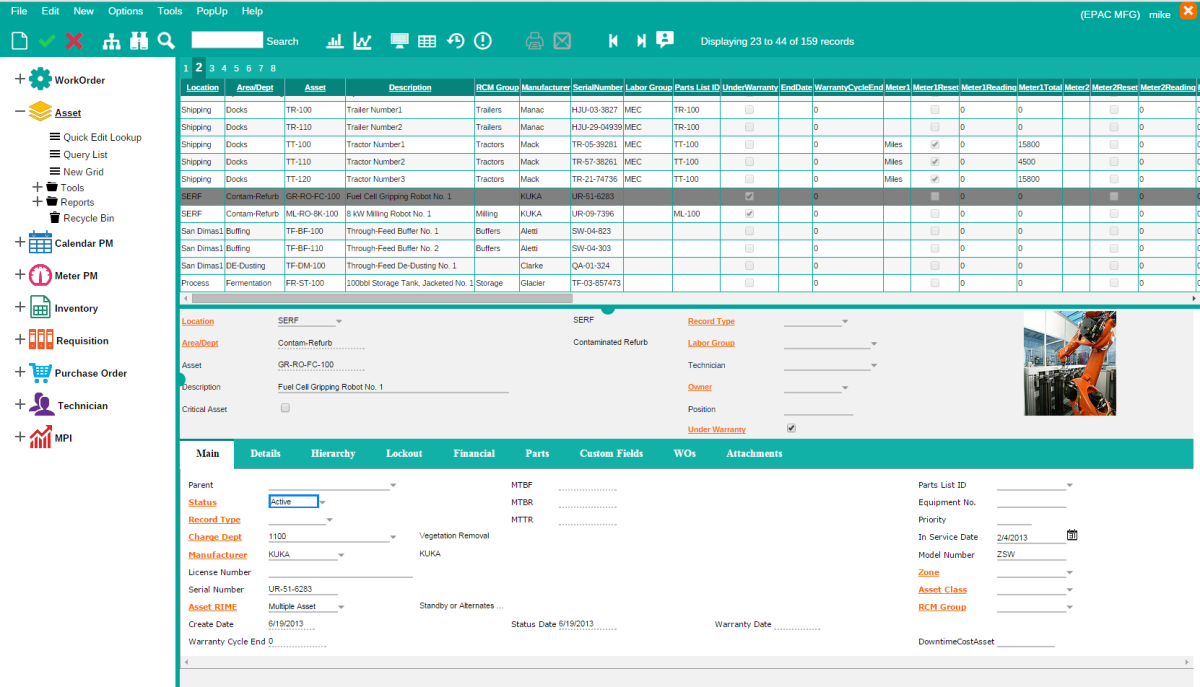Expand the WorkOrder tree node
The height and width of the screenshot is (687, 1200).
click(x=20, y=80)
